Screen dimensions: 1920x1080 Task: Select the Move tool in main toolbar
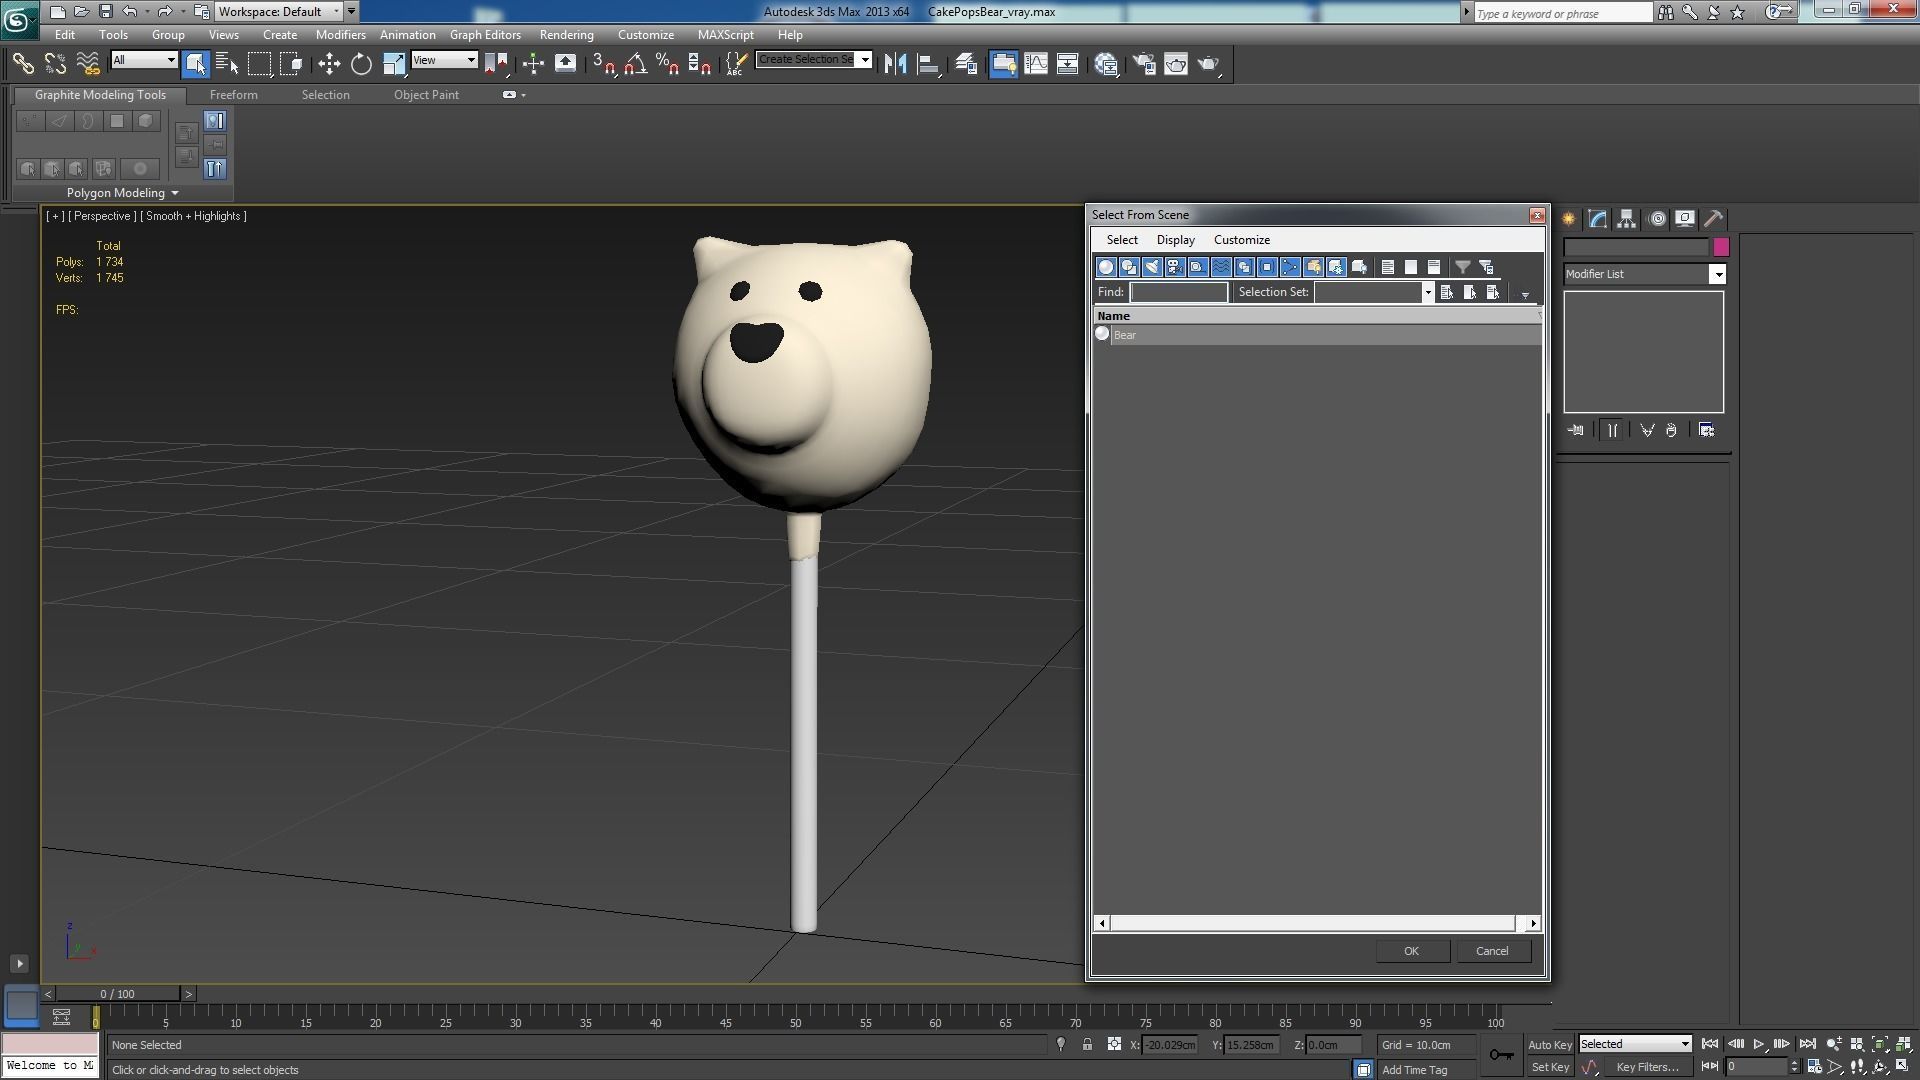point(329,64)
